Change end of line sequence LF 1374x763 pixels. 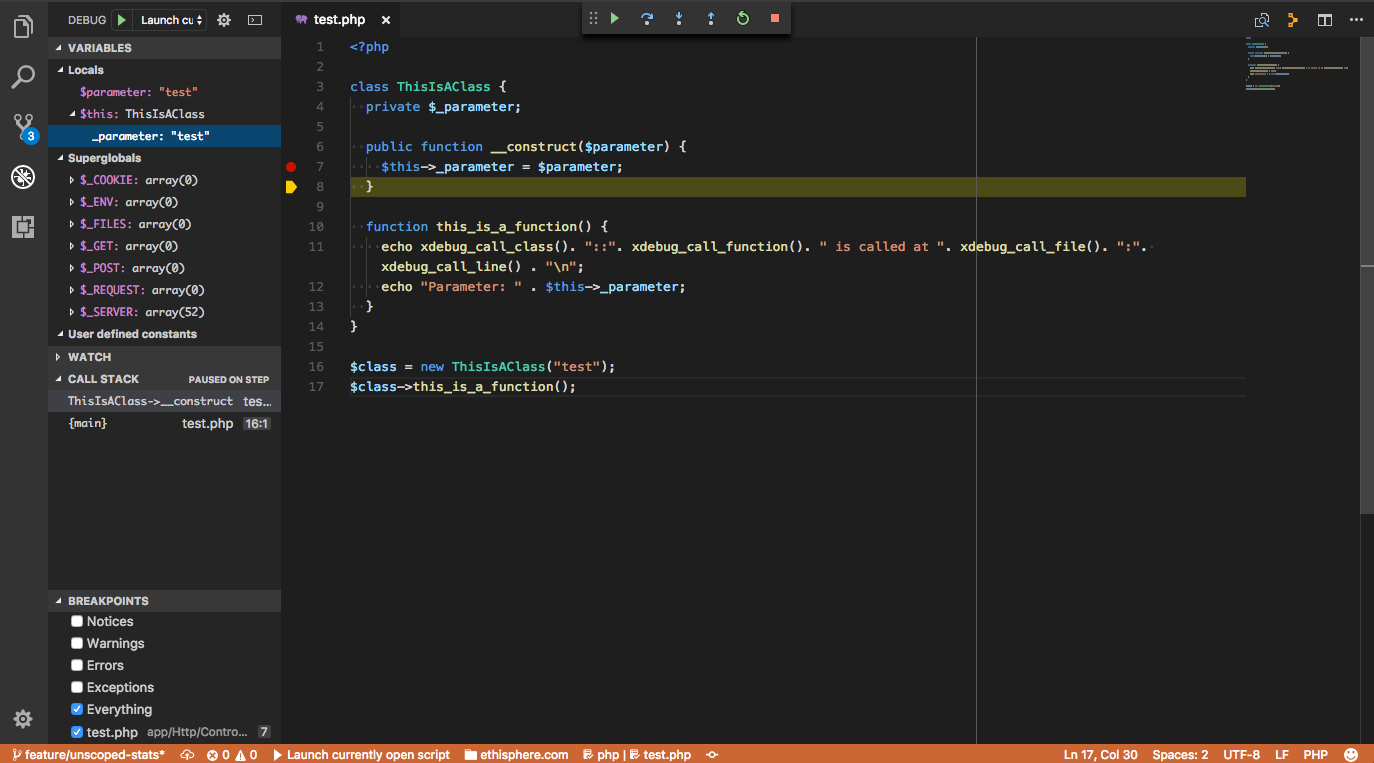click(x=1282, y=755)
